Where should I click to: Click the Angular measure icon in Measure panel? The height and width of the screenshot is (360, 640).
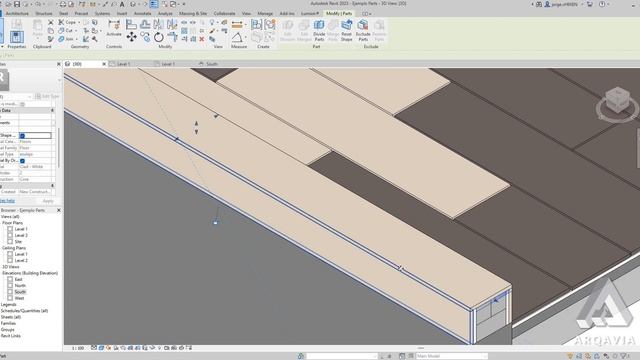click(x=237, y=38)
